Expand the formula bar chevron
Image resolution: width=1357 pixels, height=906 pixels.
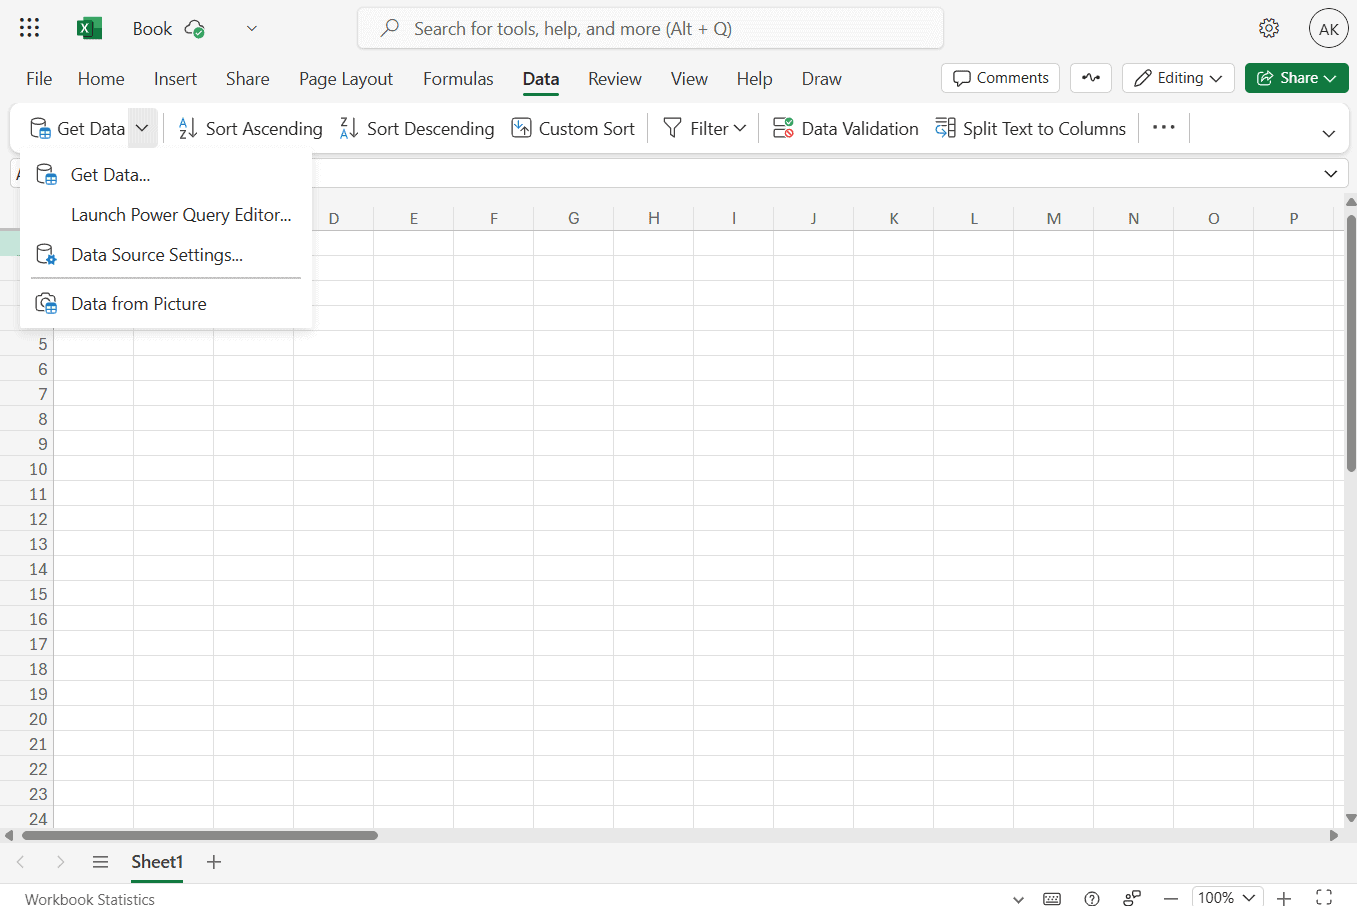click(x=1330, y=174)
